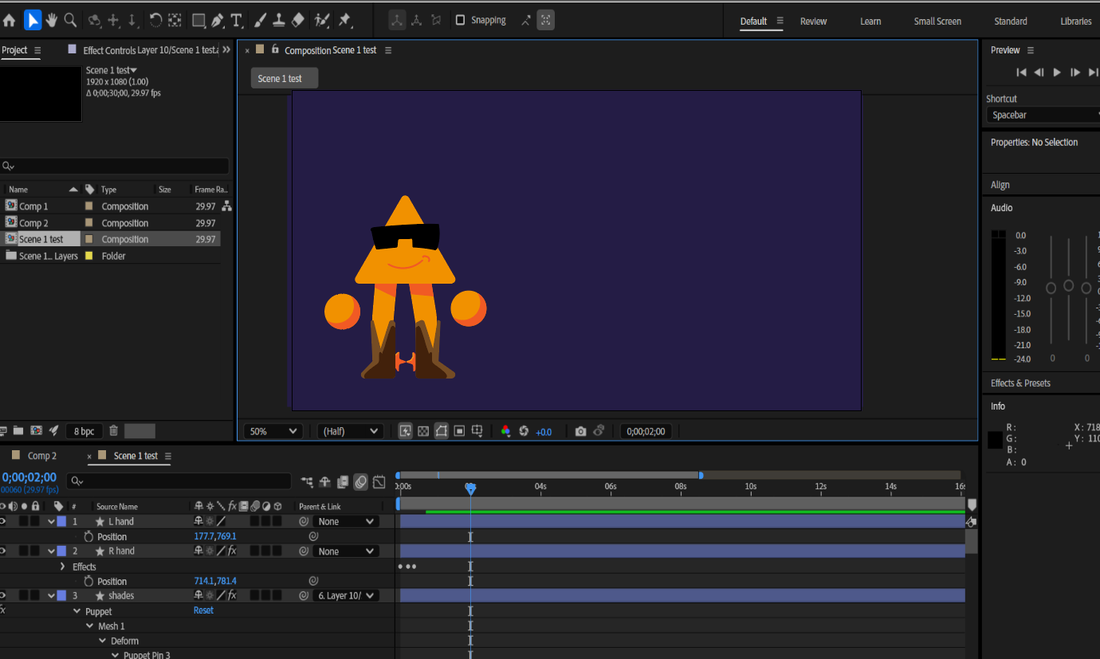Select the Brush tool
This screenshot has height=659, width=1100.
click(260, 20)
